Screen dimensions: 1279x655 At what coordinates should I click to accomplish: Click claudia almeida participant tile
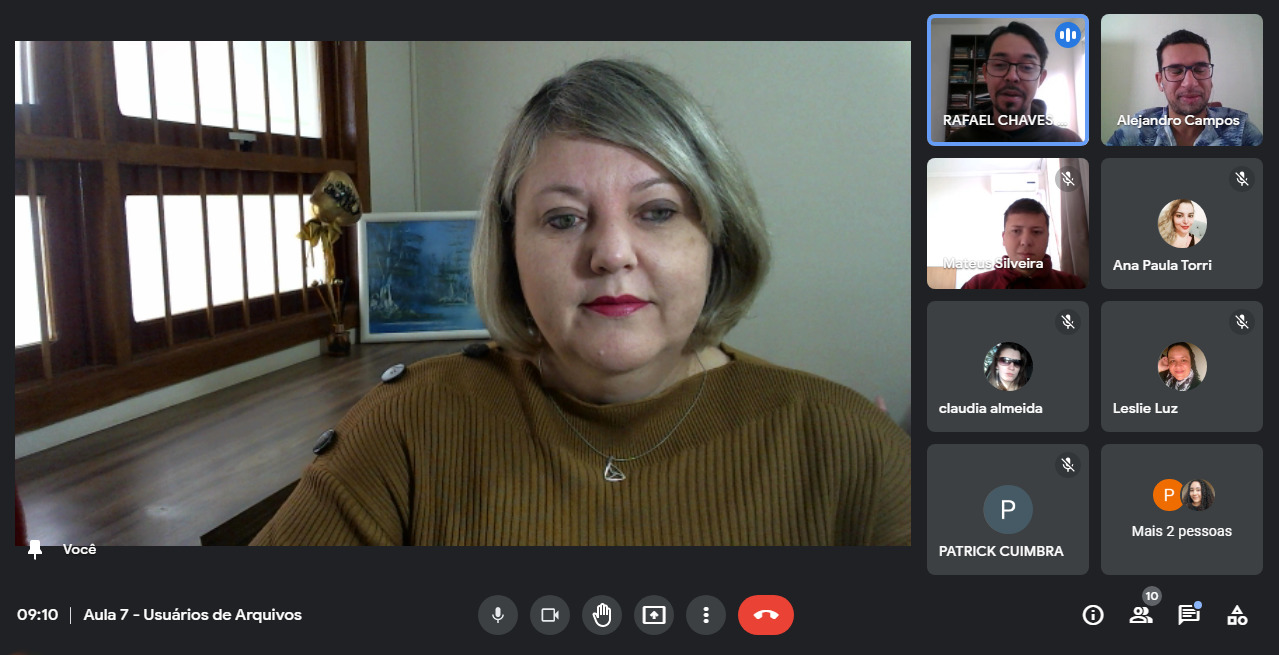point(1007,367)
